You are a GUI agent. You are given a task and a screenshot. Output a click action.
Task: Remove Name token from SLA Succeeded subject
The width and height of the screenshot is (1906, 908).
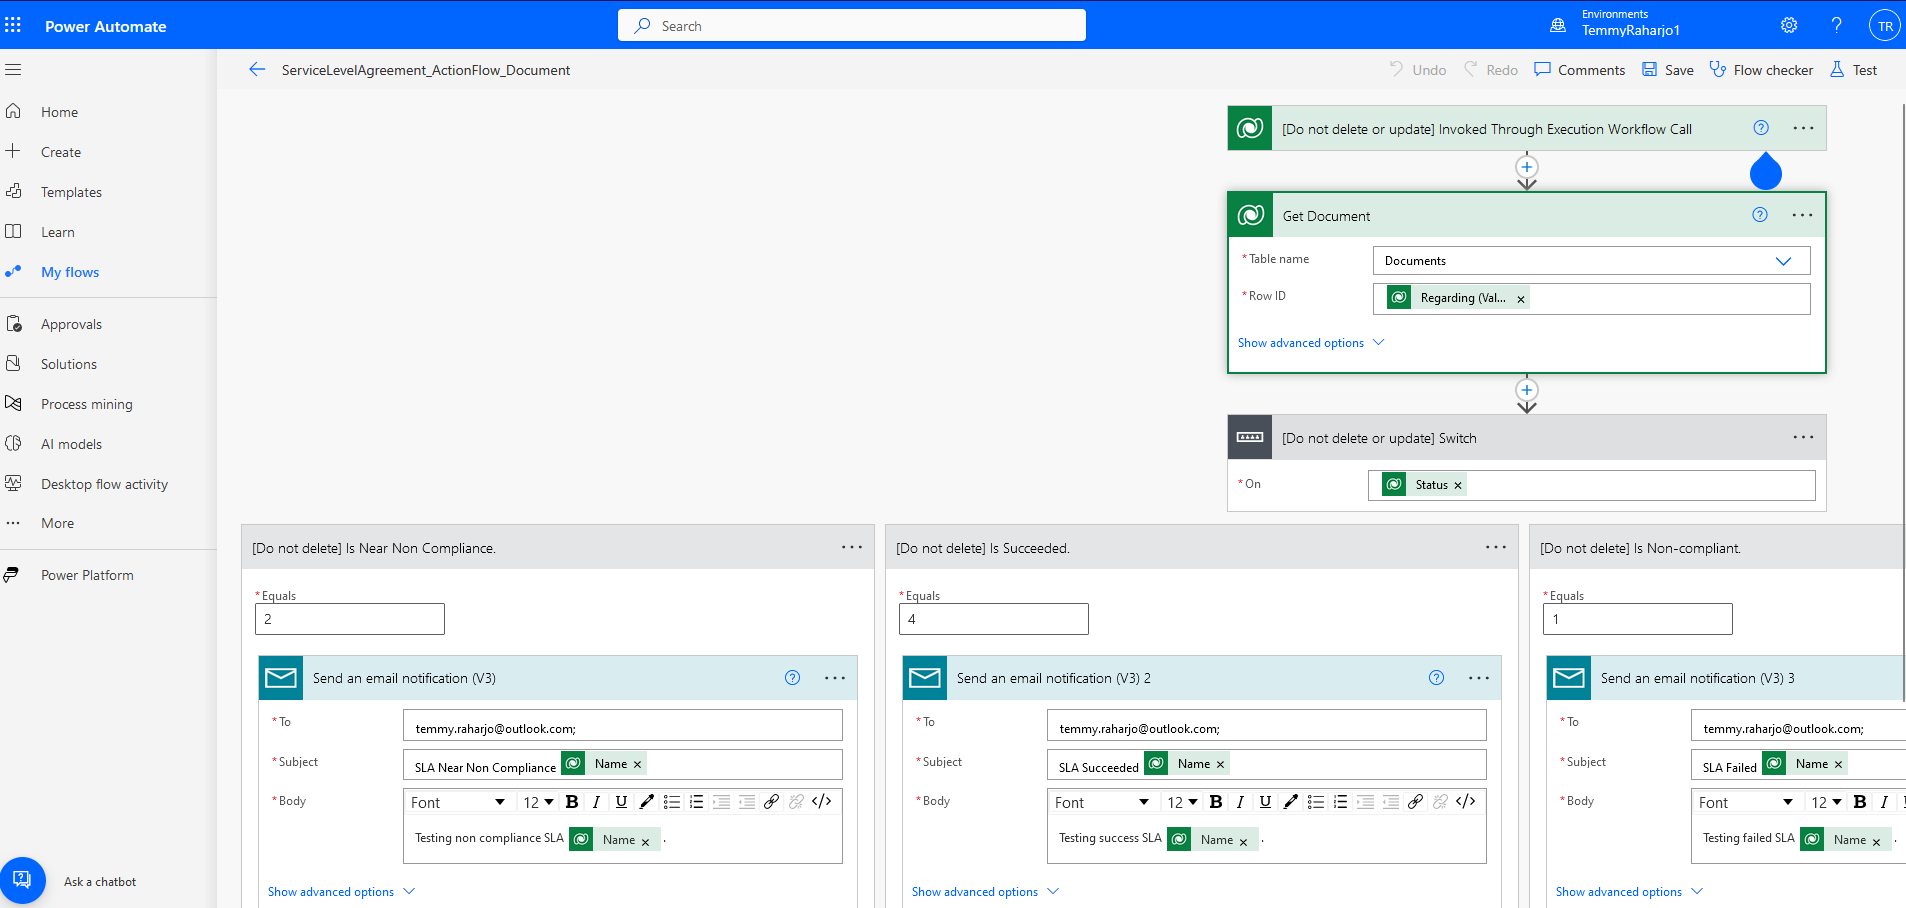1220,765
